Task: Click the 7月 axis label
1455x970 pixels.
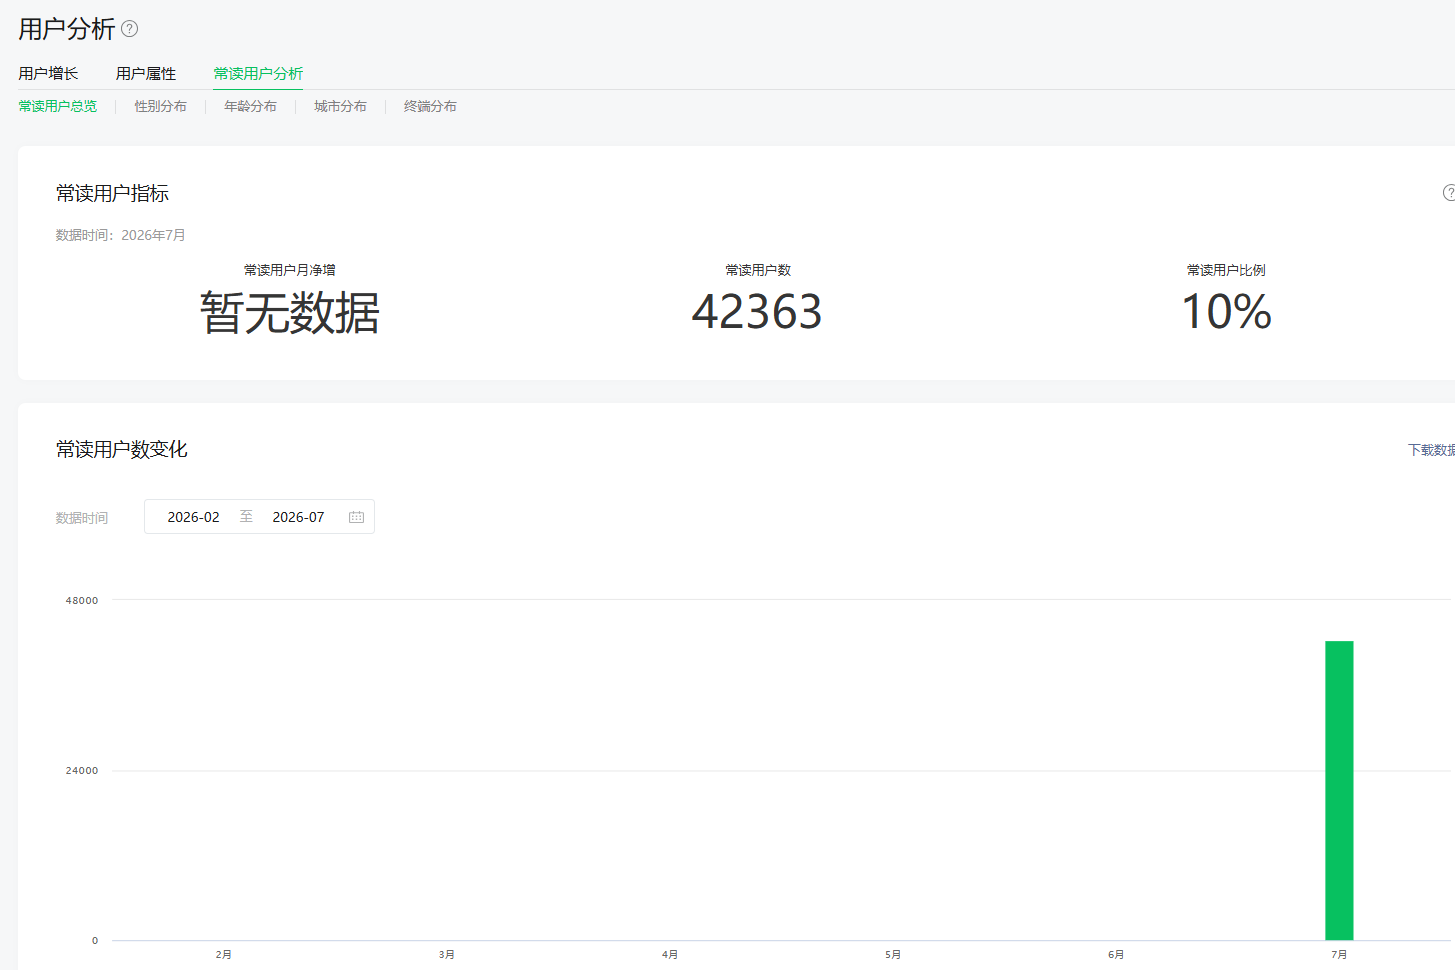Action: [1339, 955]
